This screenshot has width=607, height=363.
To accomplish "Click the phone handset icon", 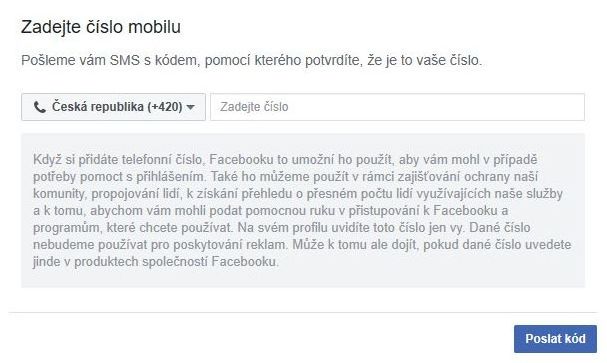I will (x=39, y=107).
